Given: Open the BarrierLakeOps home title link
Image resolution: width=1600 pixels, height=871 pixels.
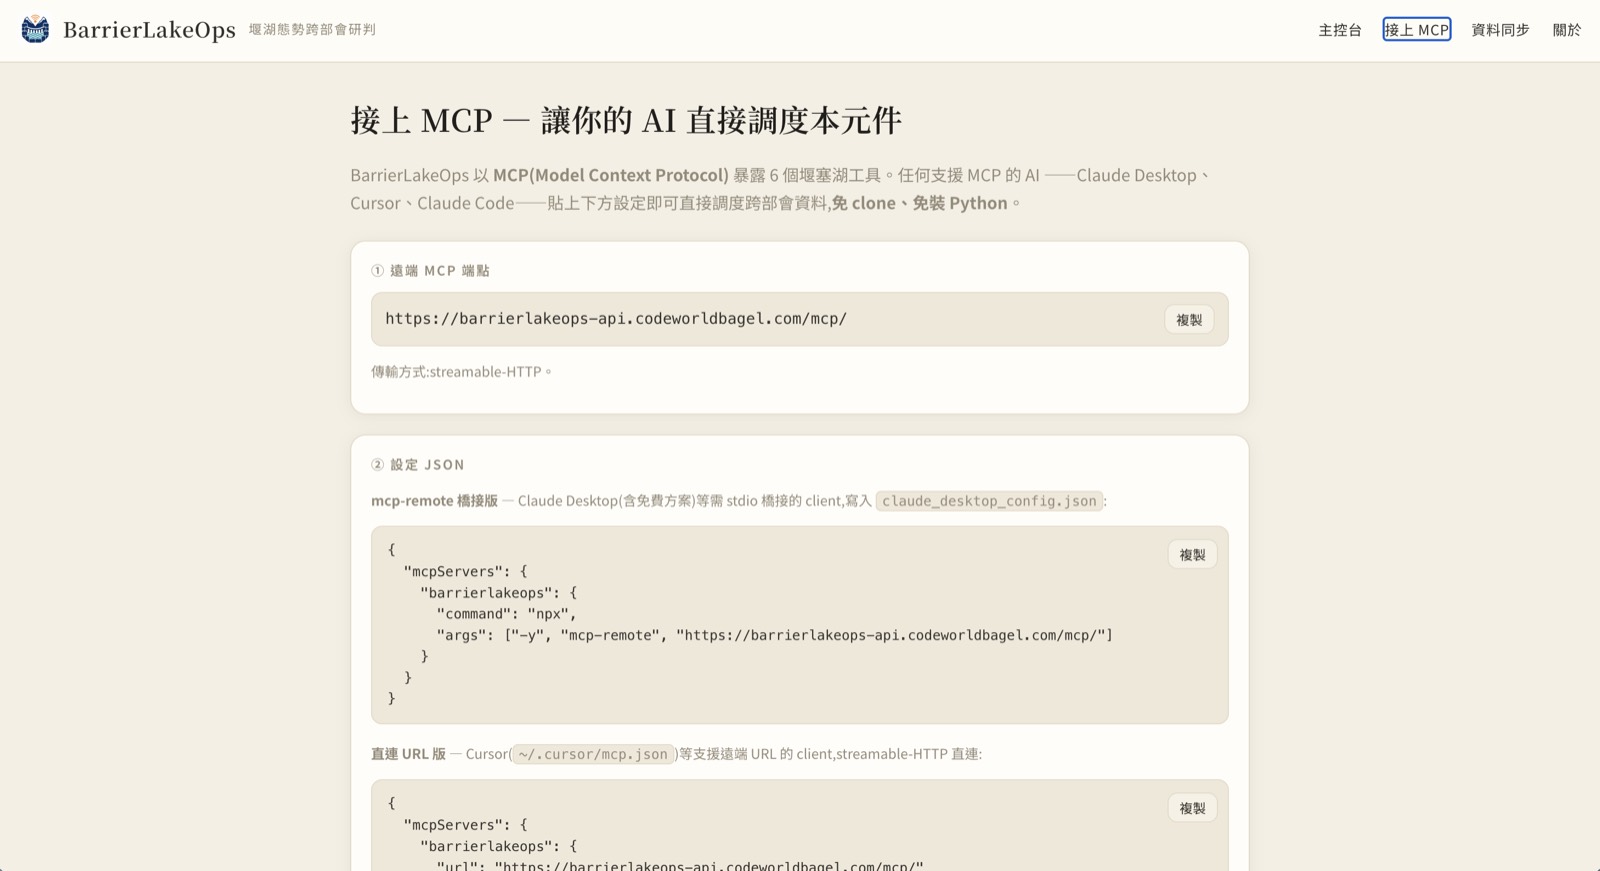Looking at the screenshot, I should tap(149, 30).
